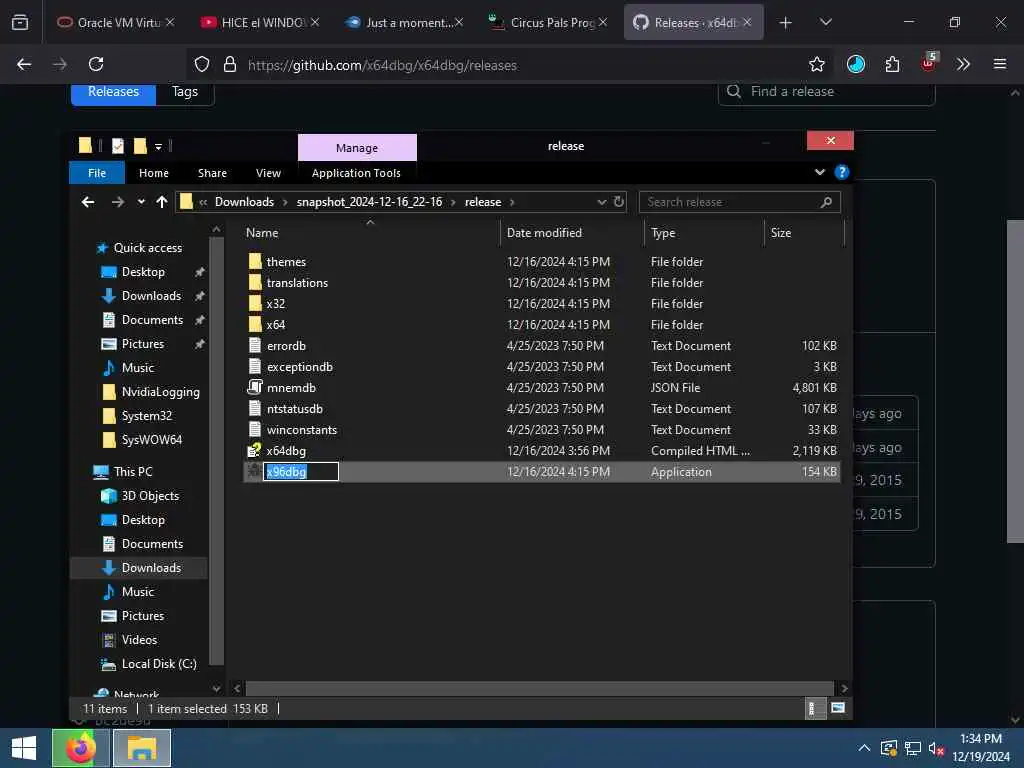
Task: Open Explorer help question mark
Action: (842, 172)
